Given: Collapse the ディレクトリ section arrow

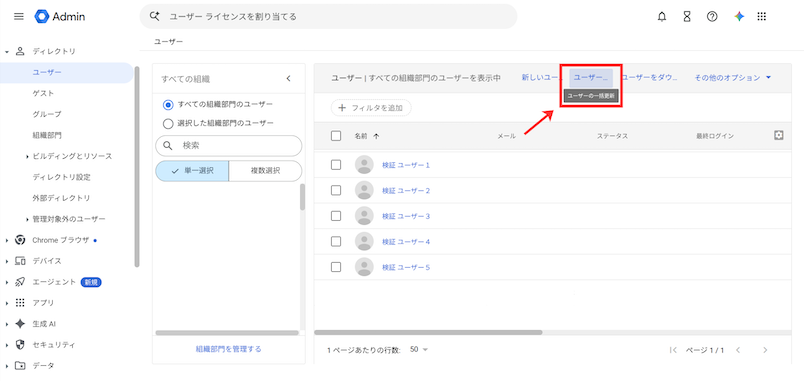Looking at the screenshot, I should pos(7,52).
